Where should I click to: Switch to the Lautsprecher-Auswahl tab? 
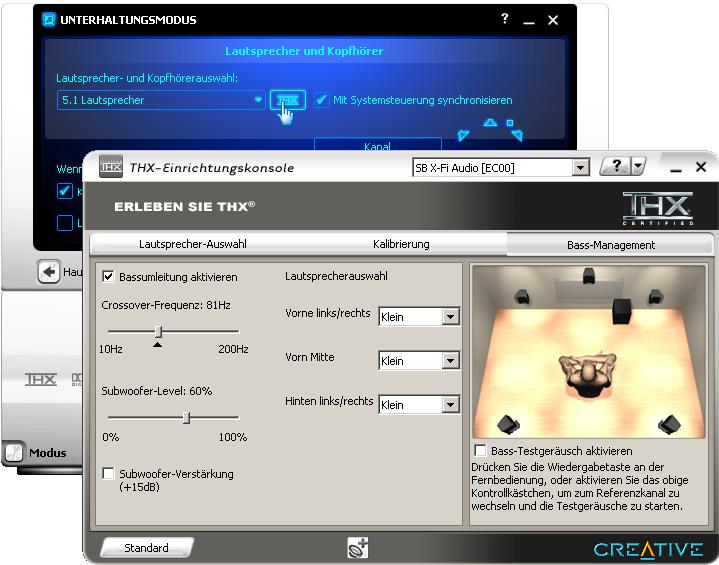coord(193,244)
